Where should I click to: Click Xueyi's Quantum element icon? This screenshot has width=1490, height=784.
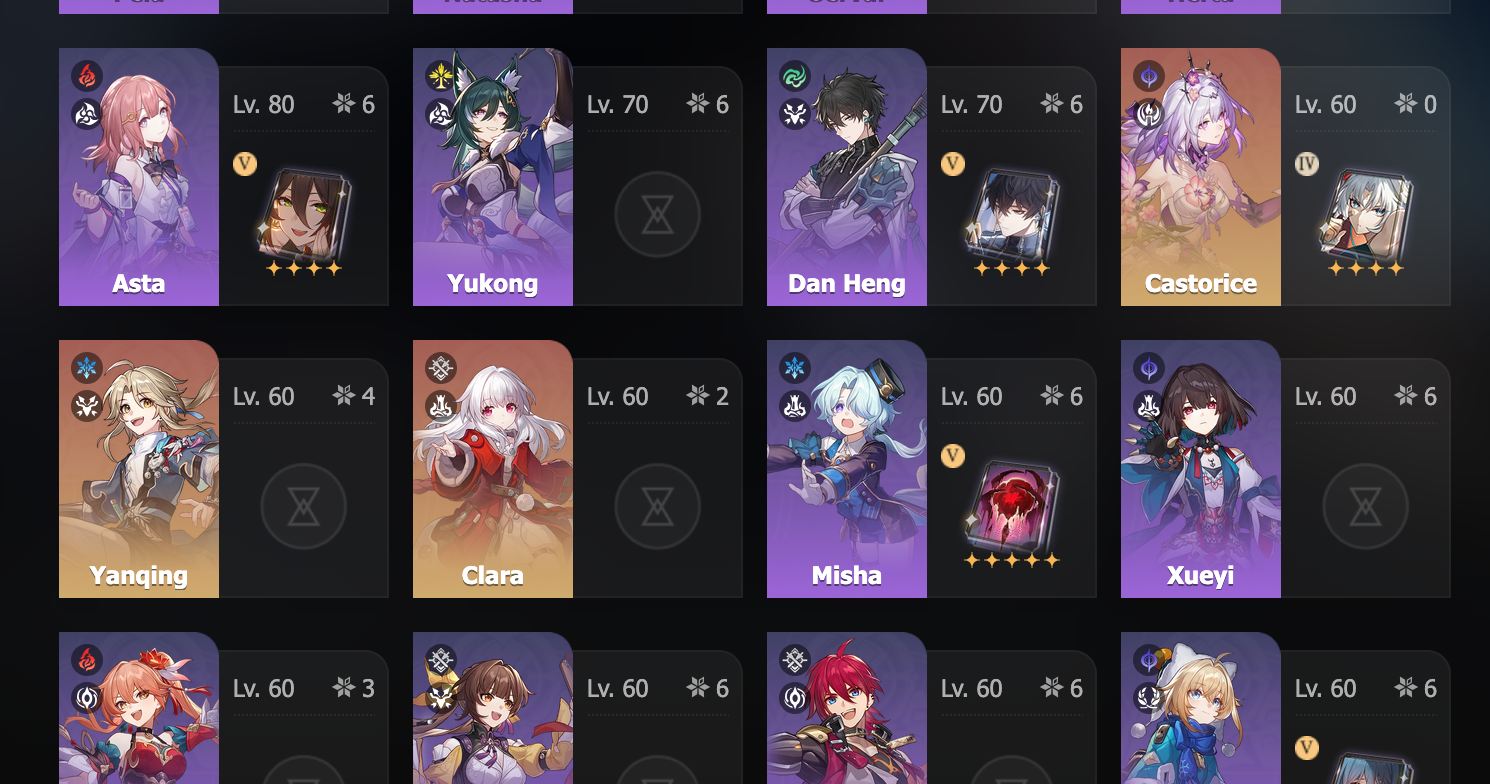tap(1149, 368)
